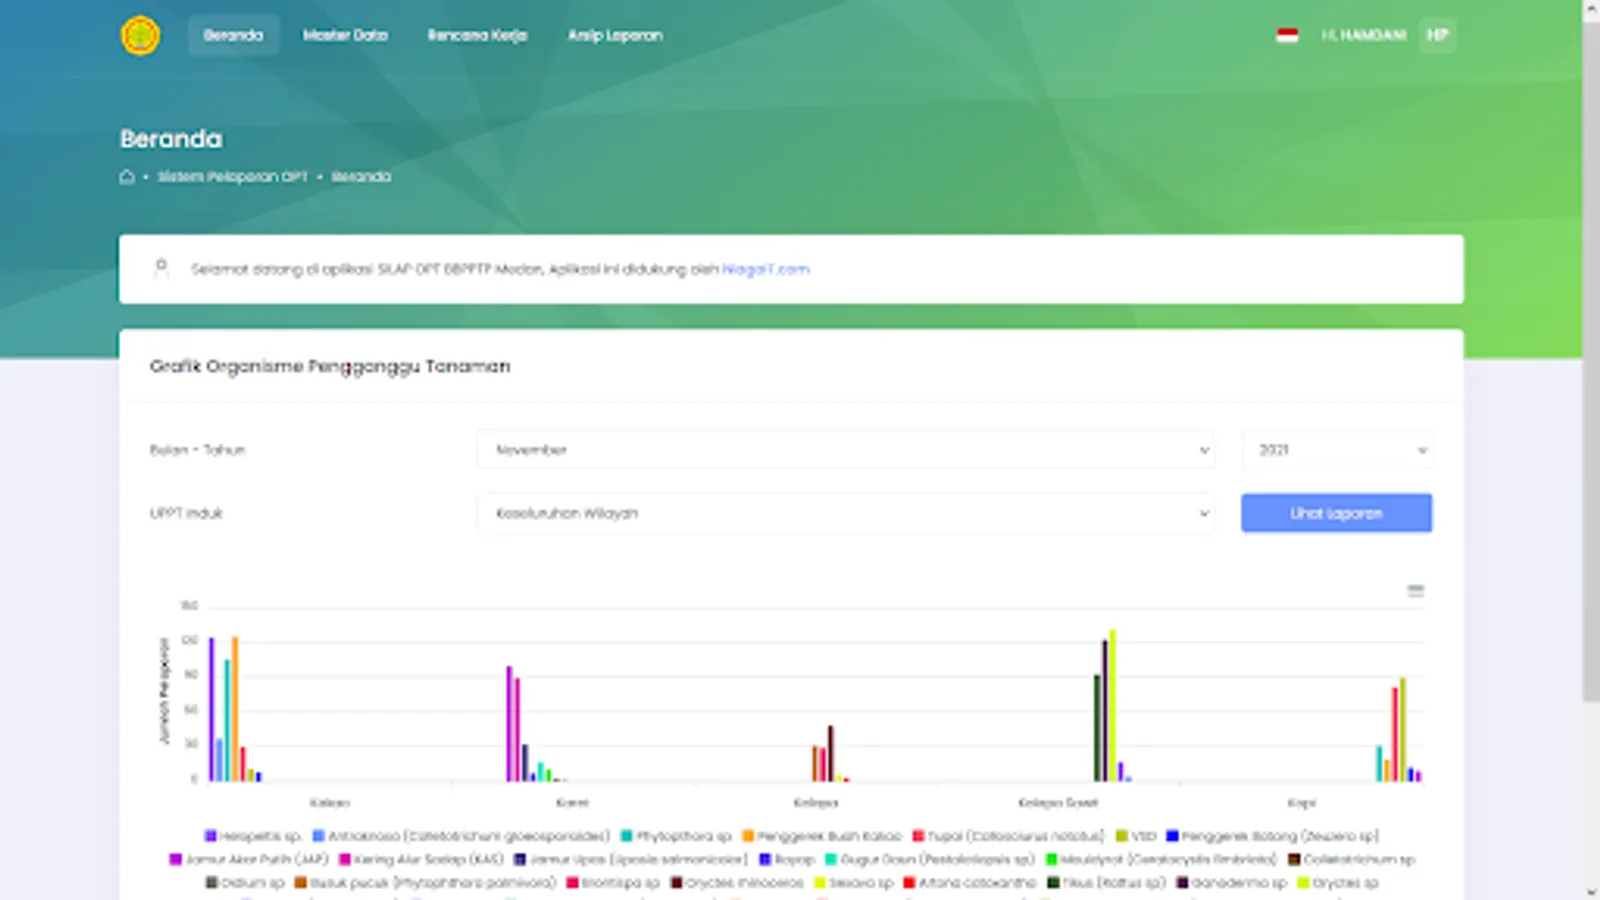This screenshot has width=1600, height=900.
Task: Open the HP user avatar
Action: 1437,35
